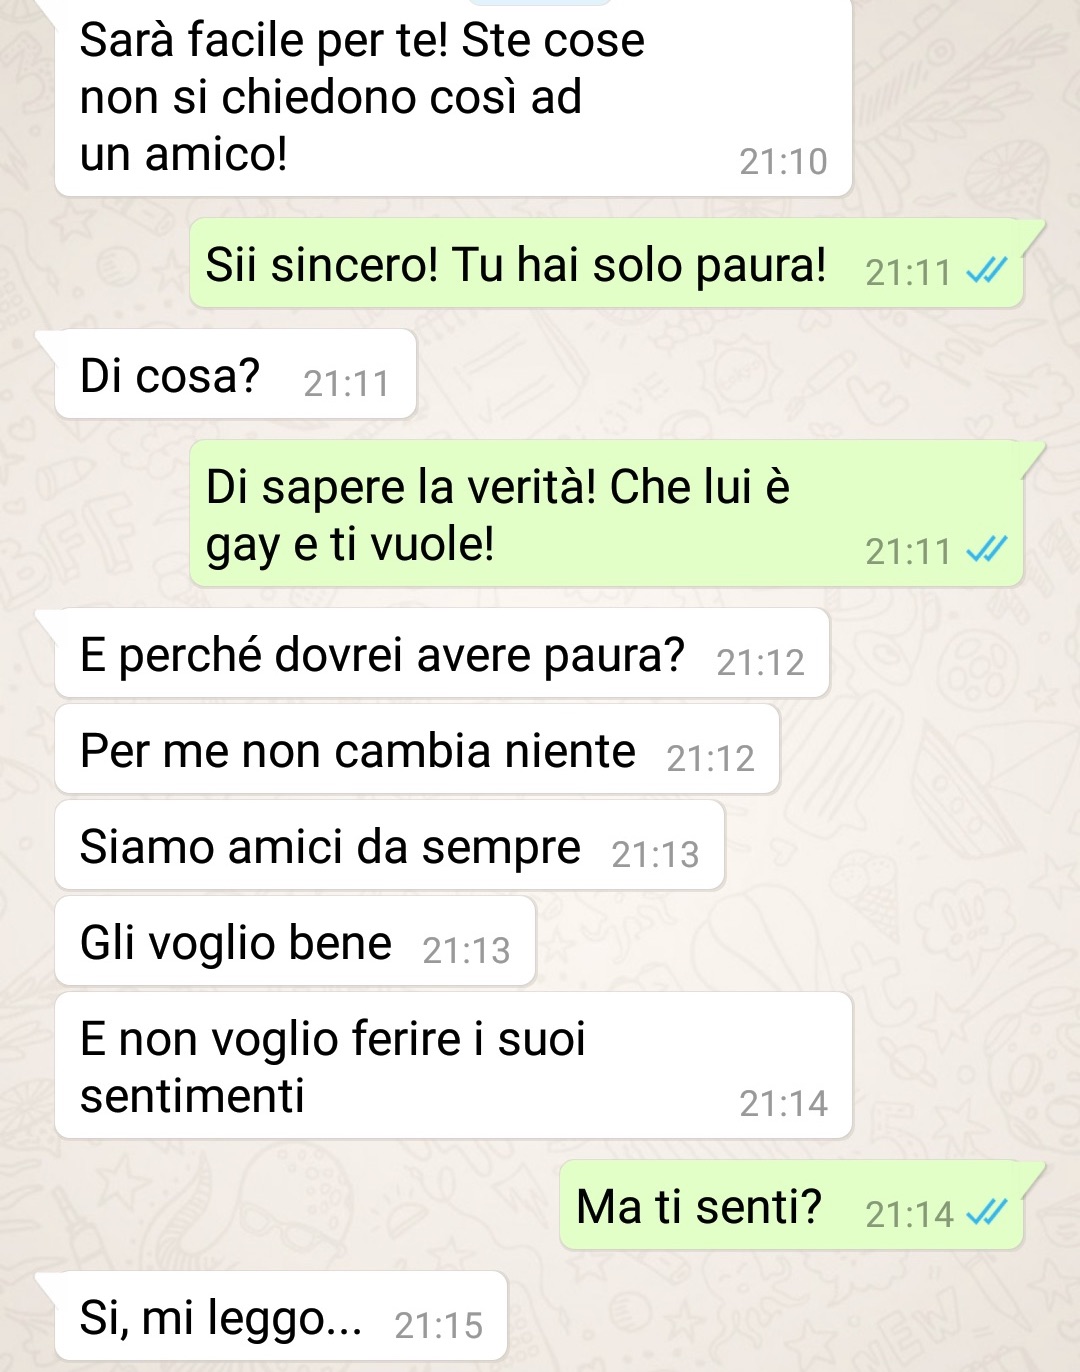1080x1372 pixels.
Task: Tap the 'Gli voglio bene' message
Action: click(x=295, y=941)
